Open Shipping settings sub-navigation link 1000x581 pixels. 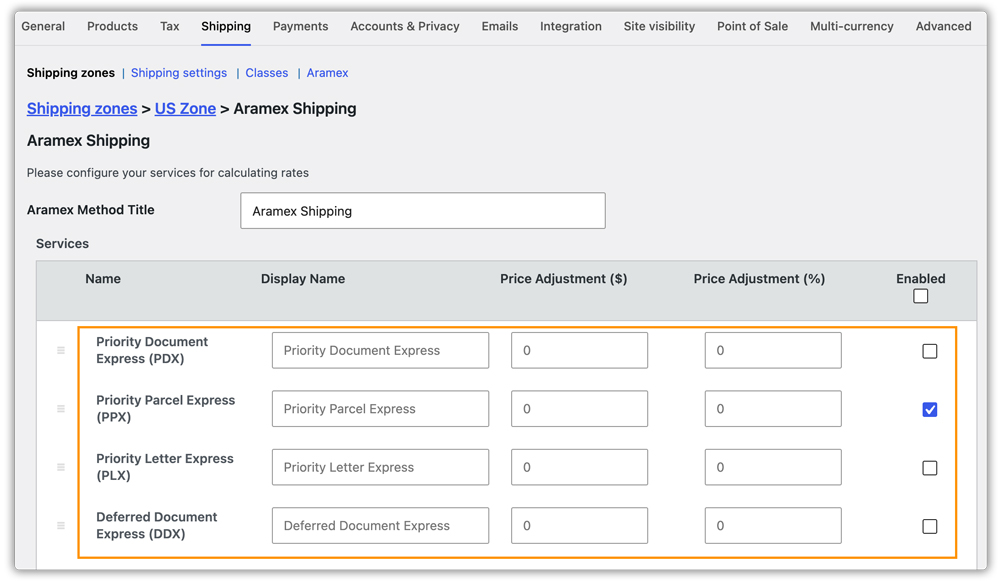click(x=179, y=73)
